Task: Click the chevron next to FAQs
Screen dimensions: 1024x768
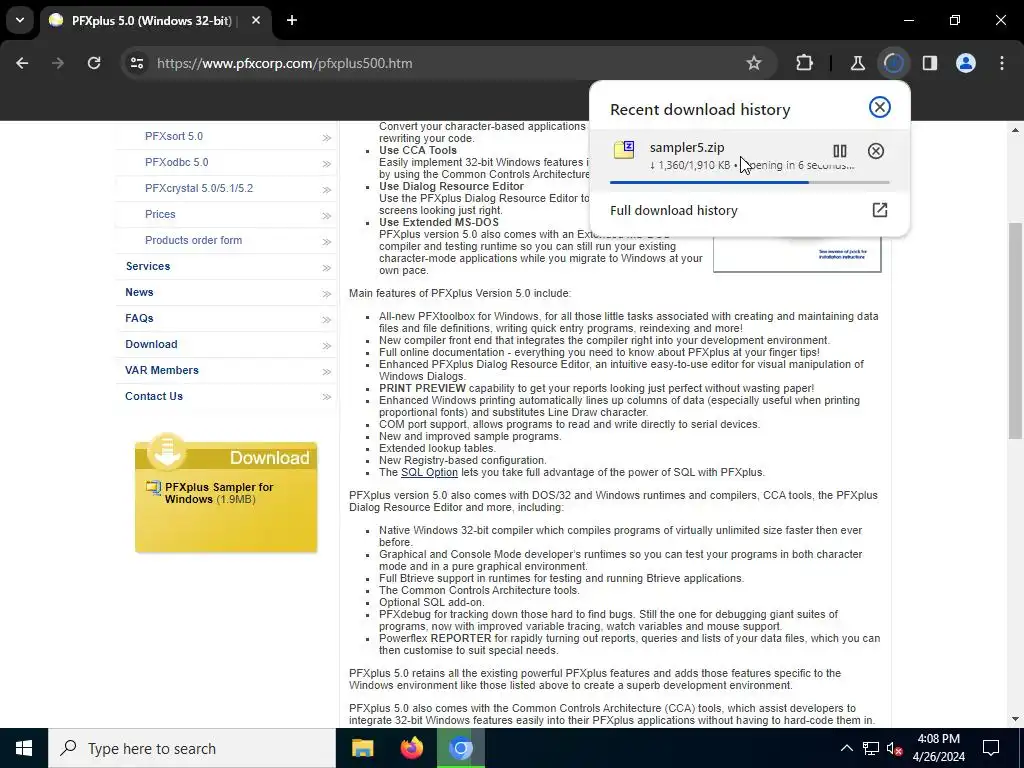Action: tap(327, 319)
